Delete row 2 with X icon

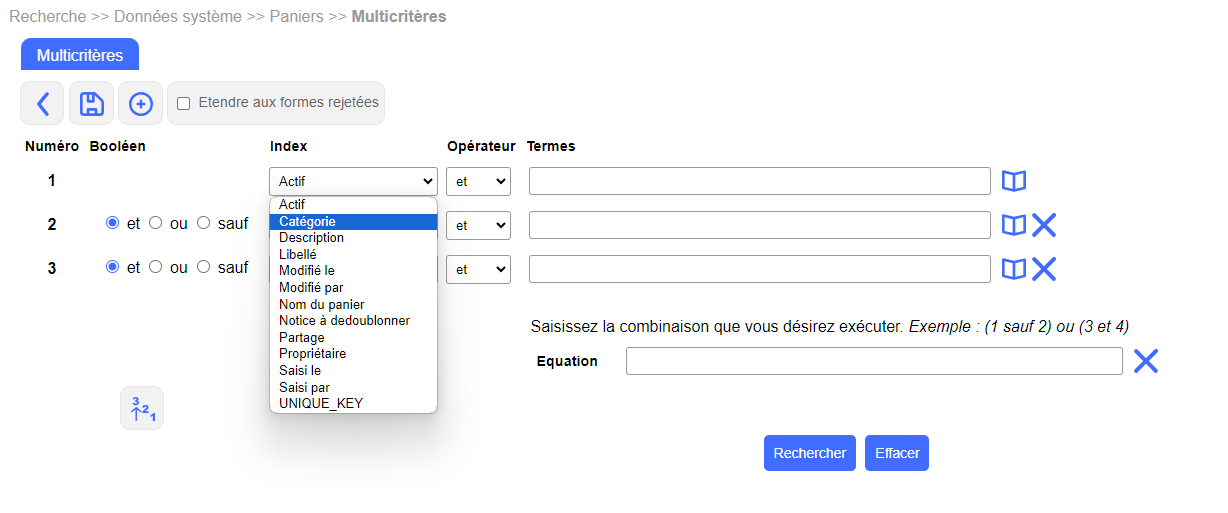click(1044, 225)
